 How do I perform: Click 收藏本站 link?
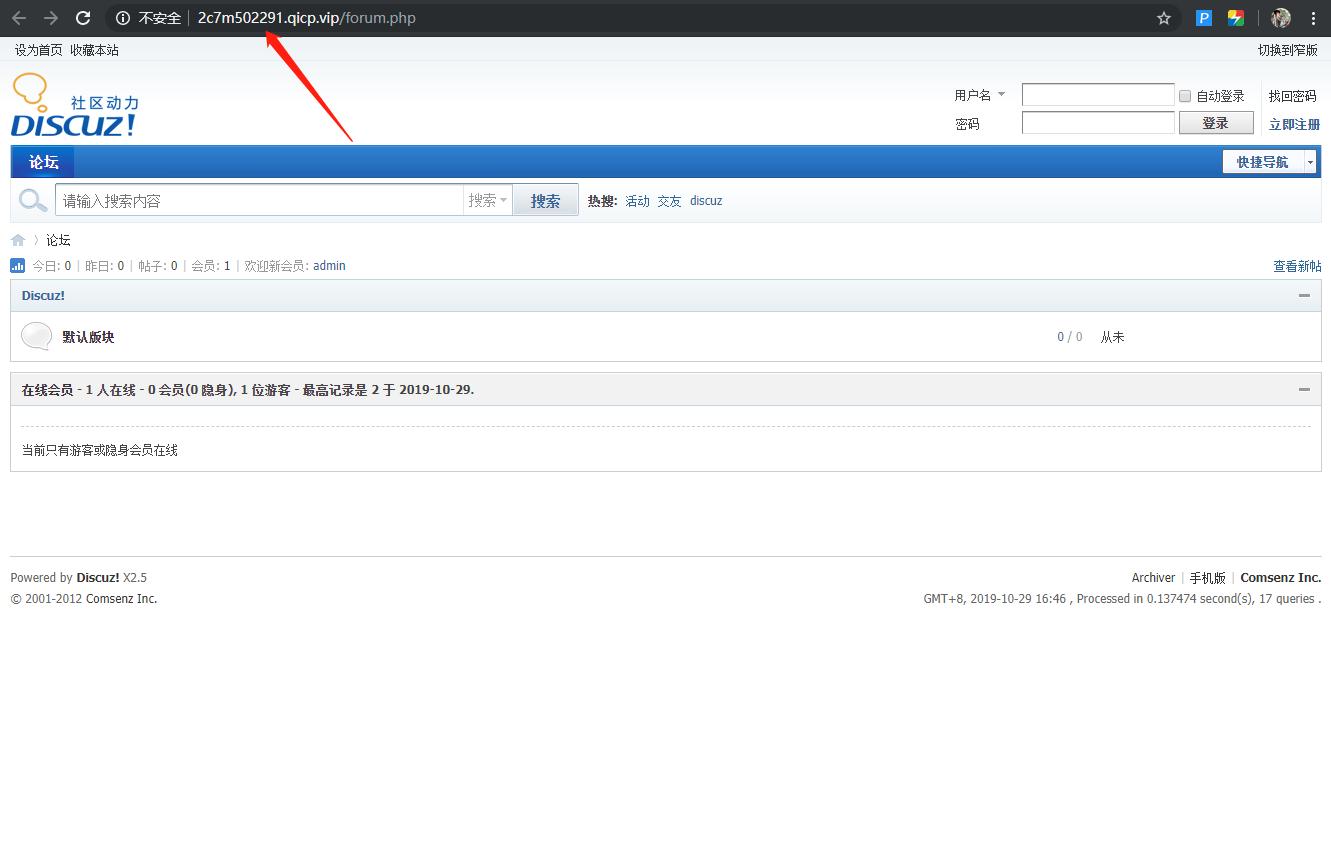94,50
